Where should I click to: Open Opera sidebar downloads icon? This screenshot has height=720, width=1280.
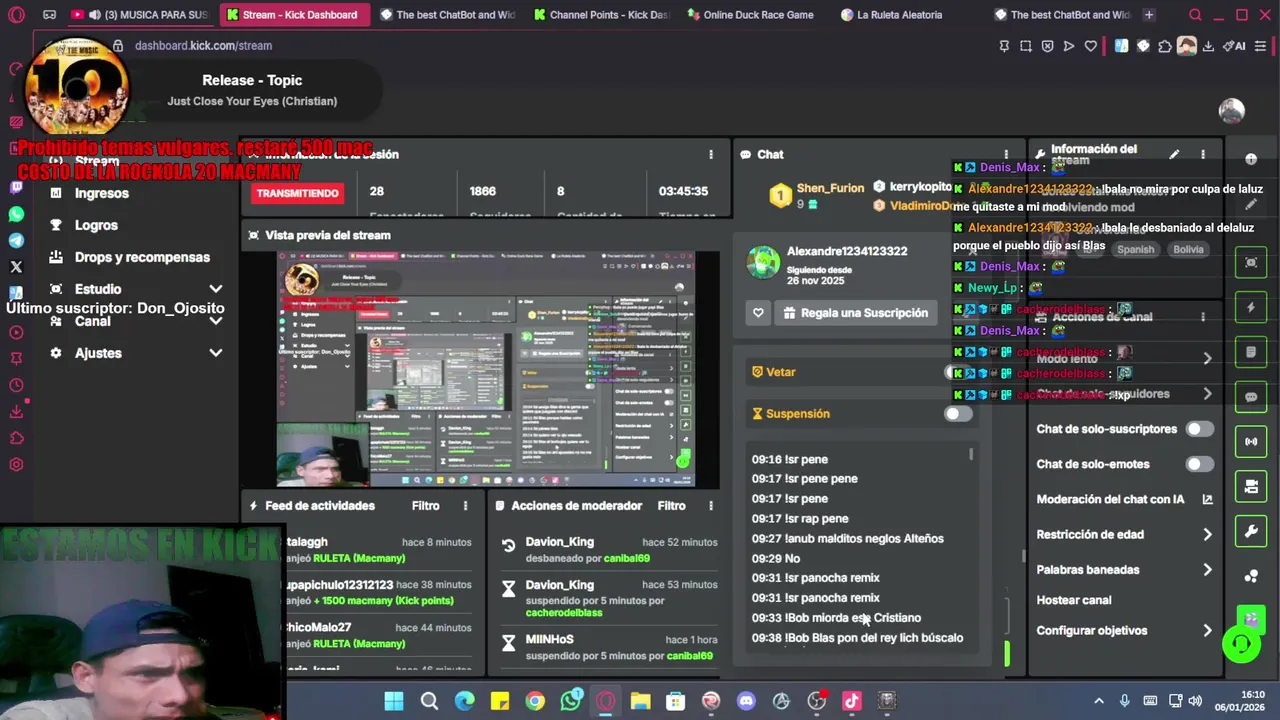[16, 411]
